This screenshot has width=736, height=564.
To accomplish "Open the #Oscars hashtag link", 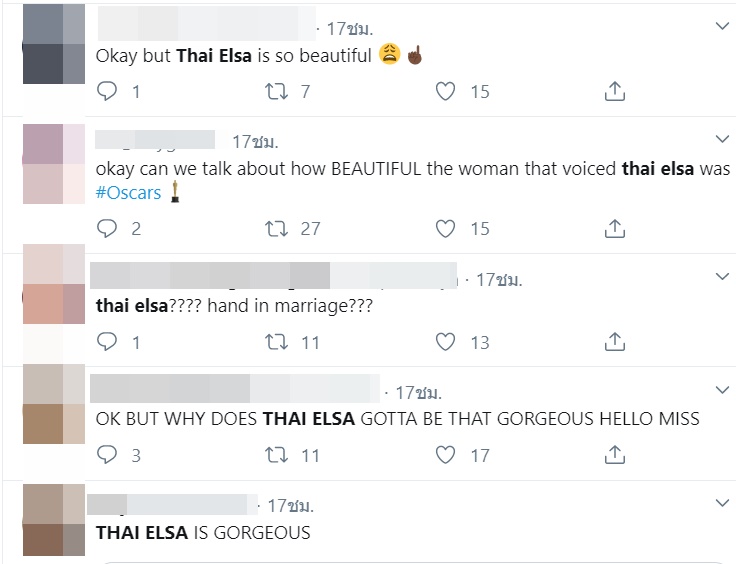I will click(x=128, y=193).
